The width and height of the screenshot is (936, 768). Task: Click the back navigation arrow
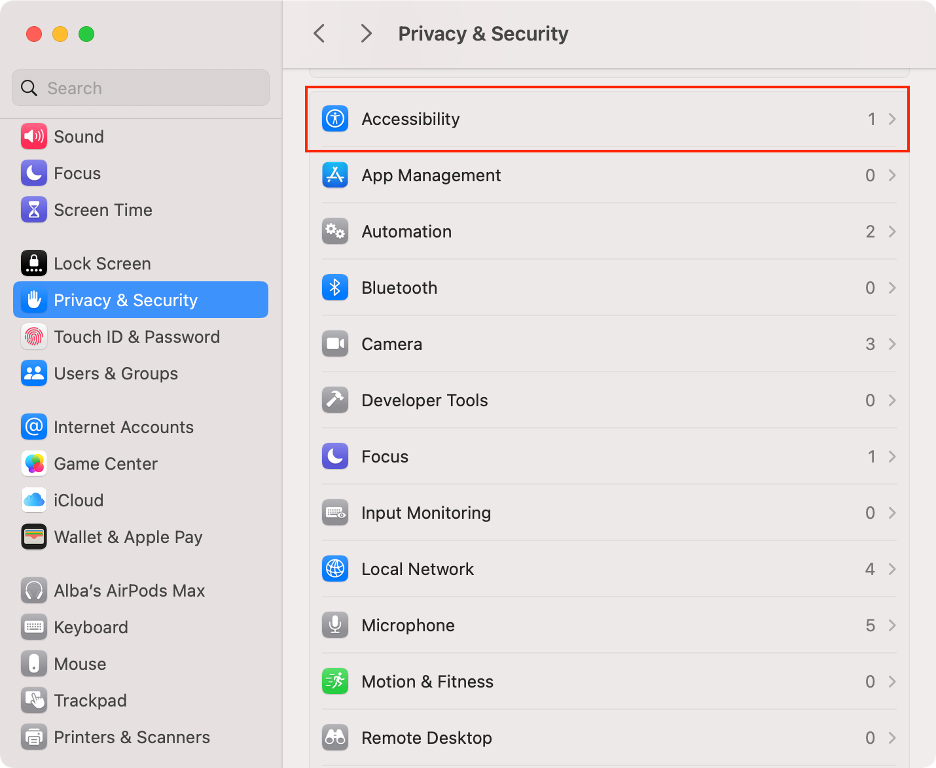pos(319,33)
